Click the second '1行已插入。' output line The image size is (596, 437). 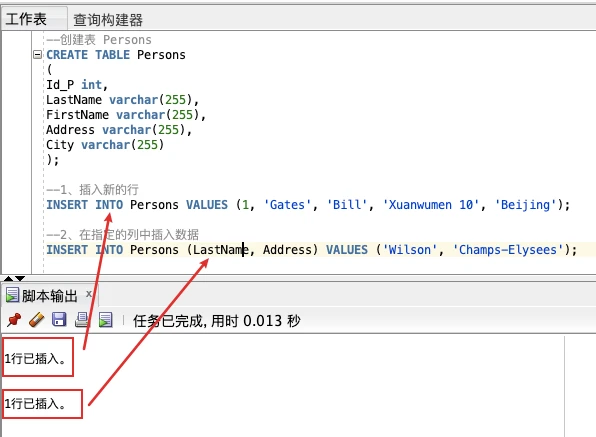(x=35, y=404)
